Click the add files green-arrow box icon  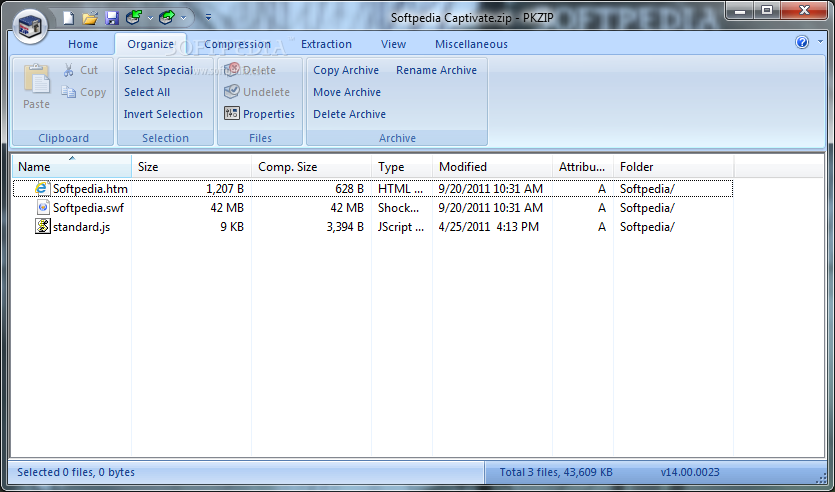click(x=134, y=18)
